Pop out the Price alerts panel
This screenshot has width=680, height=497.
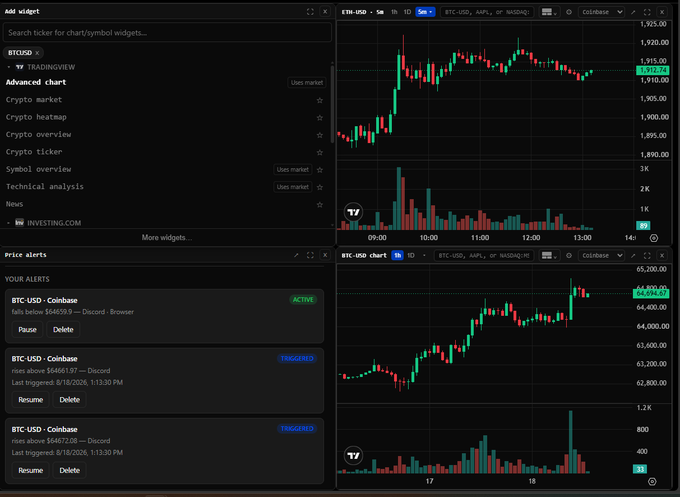pyautogui.click(x=296, y=255)
